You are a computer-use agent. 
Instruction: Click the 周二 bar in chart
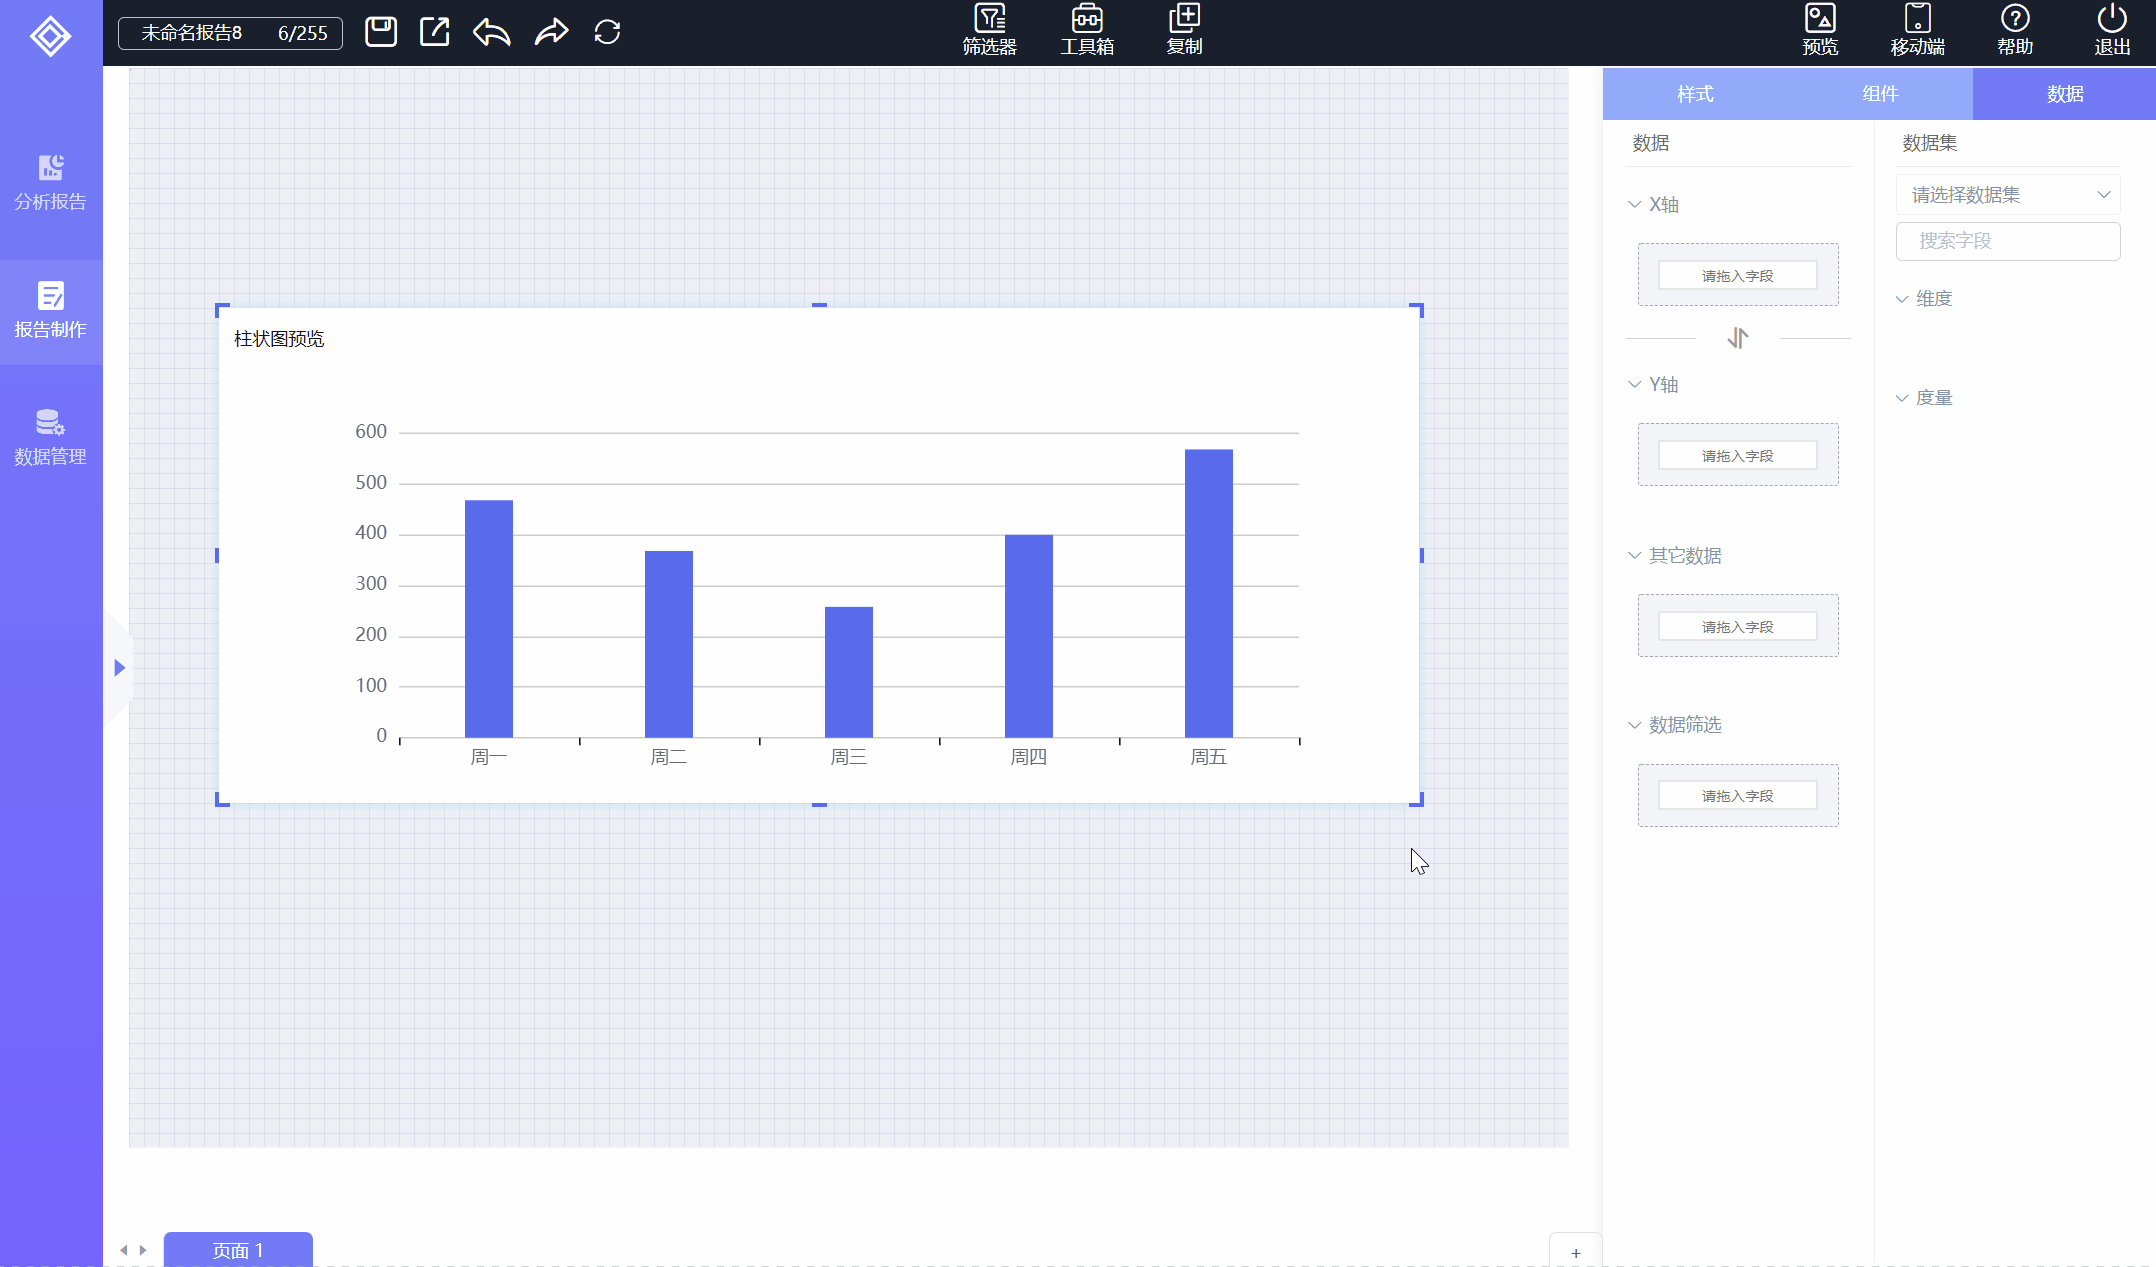(x=669, y=644)
